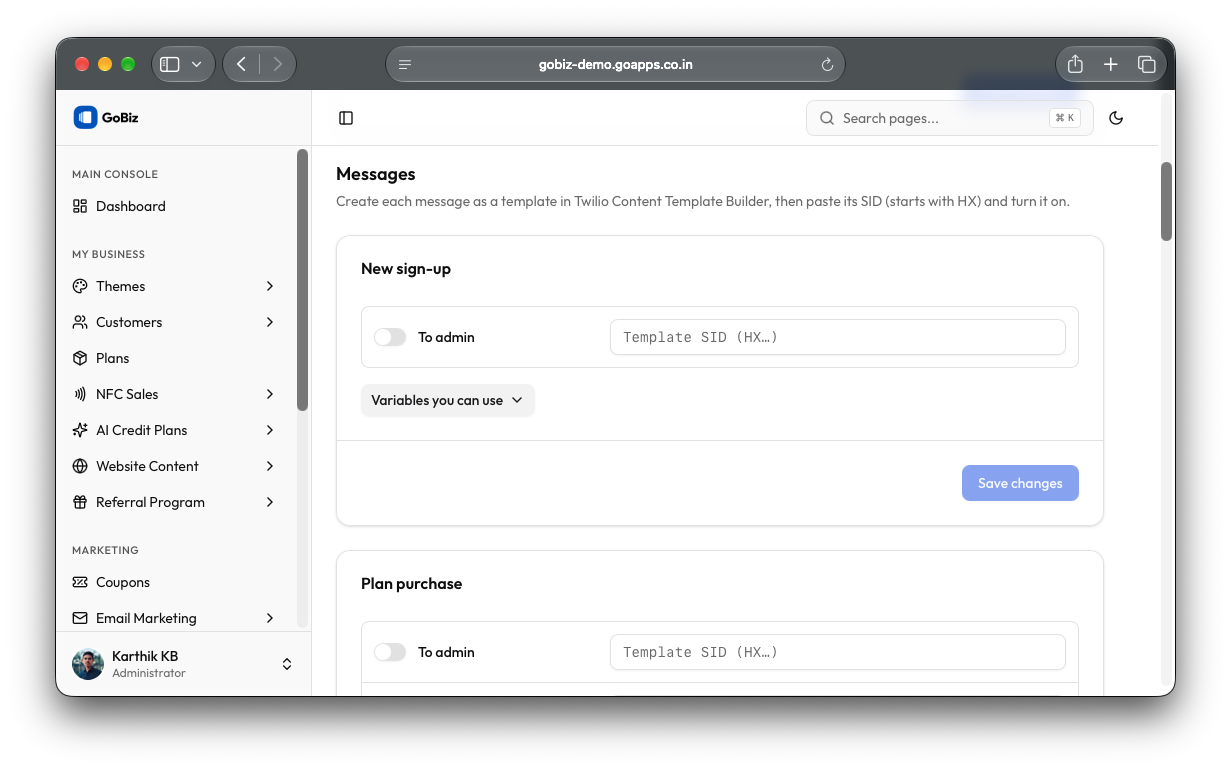Open a new Safari tab

pyautogui.click(x=1111, y=64)
